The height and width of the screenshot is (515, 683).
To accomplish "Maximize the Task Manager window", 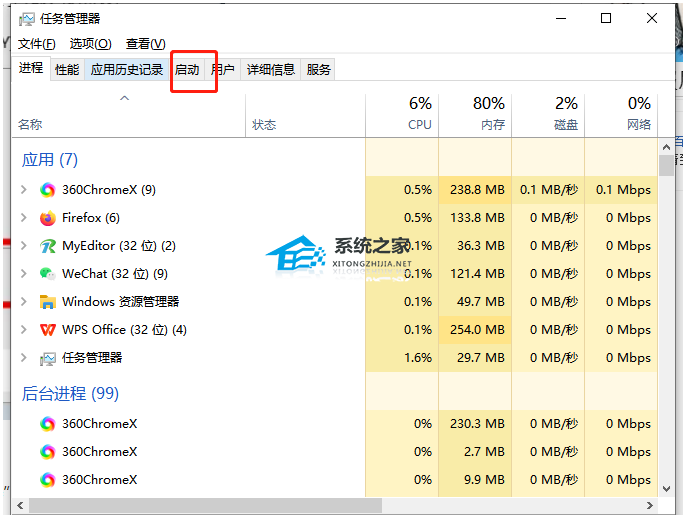I will coord(606,18).
